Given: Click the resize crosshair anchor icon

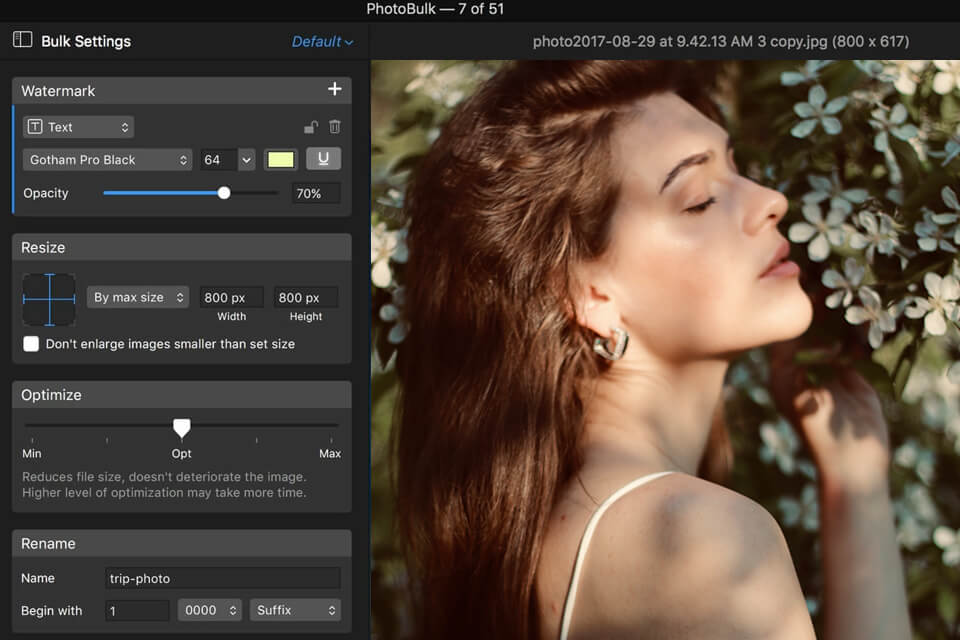Looking at the screenshot, I should pyautogui.click(x=49, y=299).
